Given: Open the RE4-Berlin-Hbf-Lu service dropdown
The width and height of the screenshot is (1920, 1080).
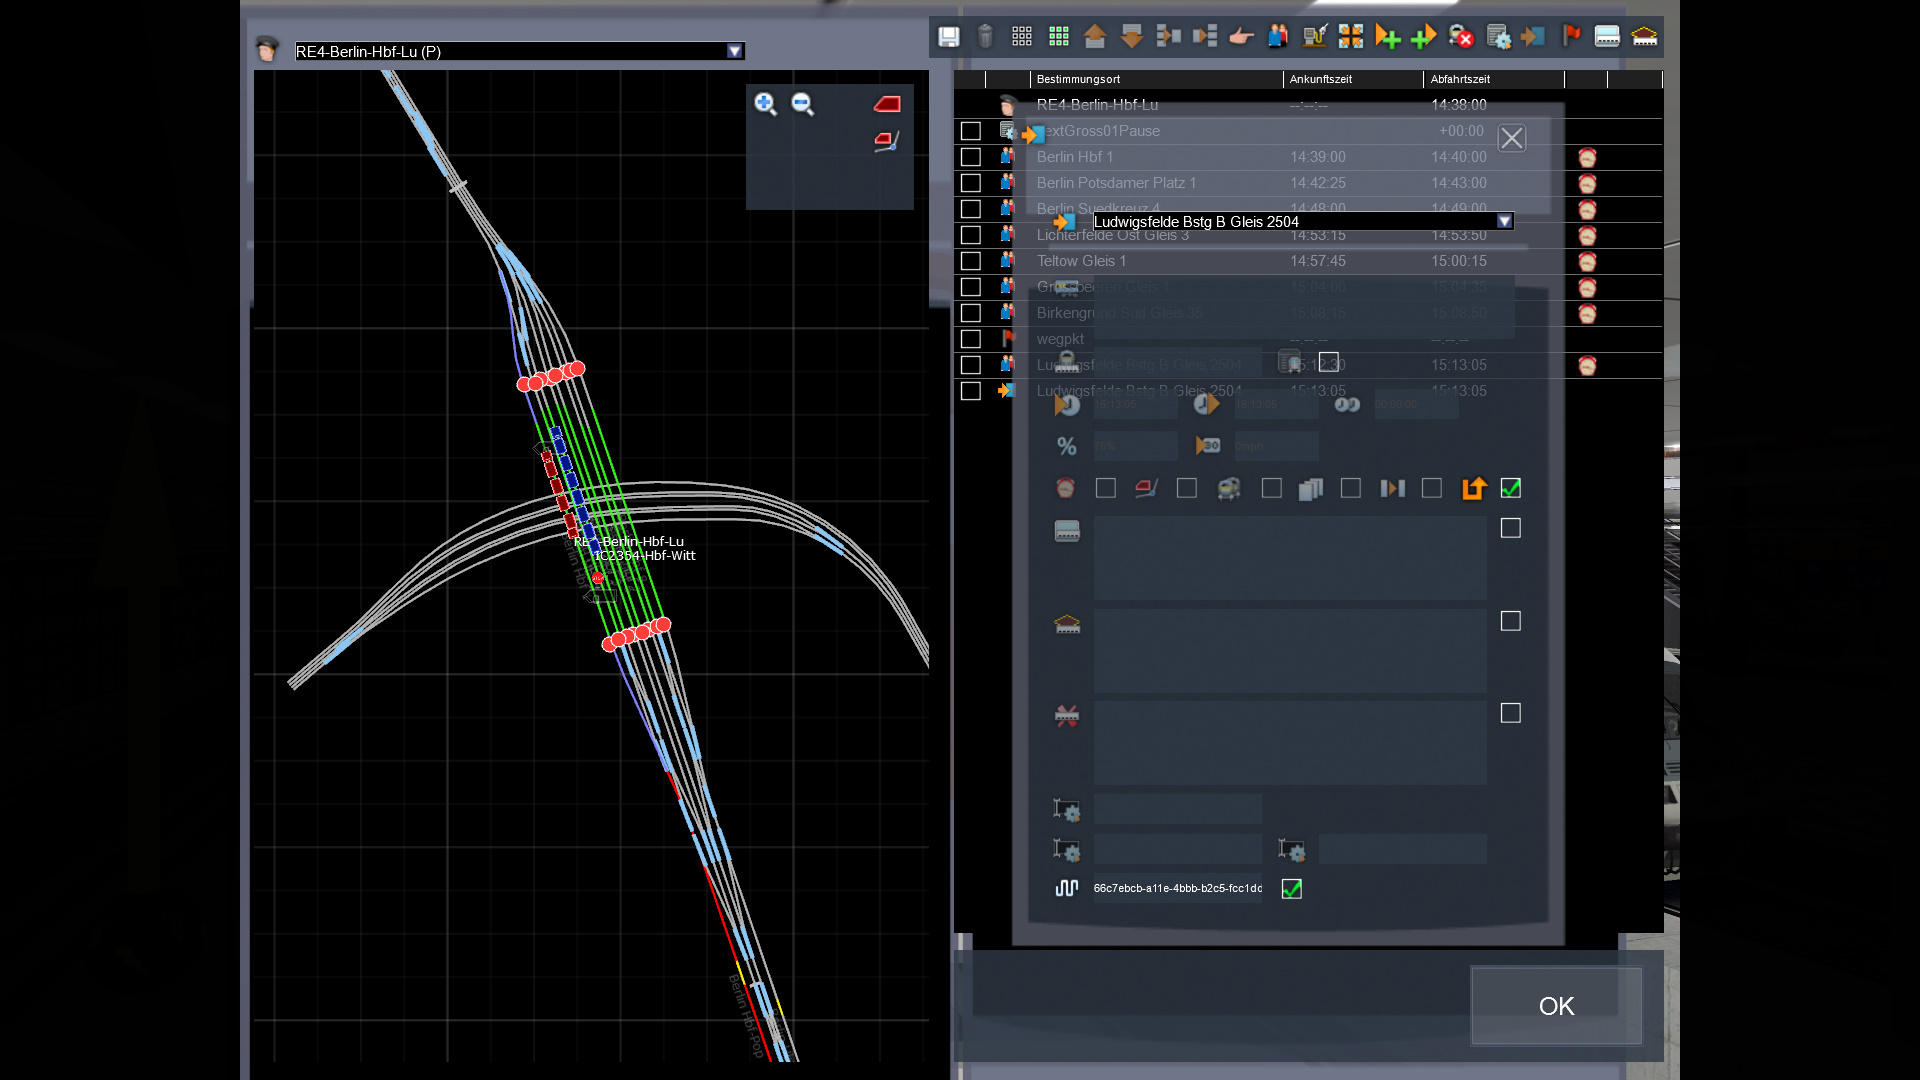Looking at the screenshot, I should 735,51.
